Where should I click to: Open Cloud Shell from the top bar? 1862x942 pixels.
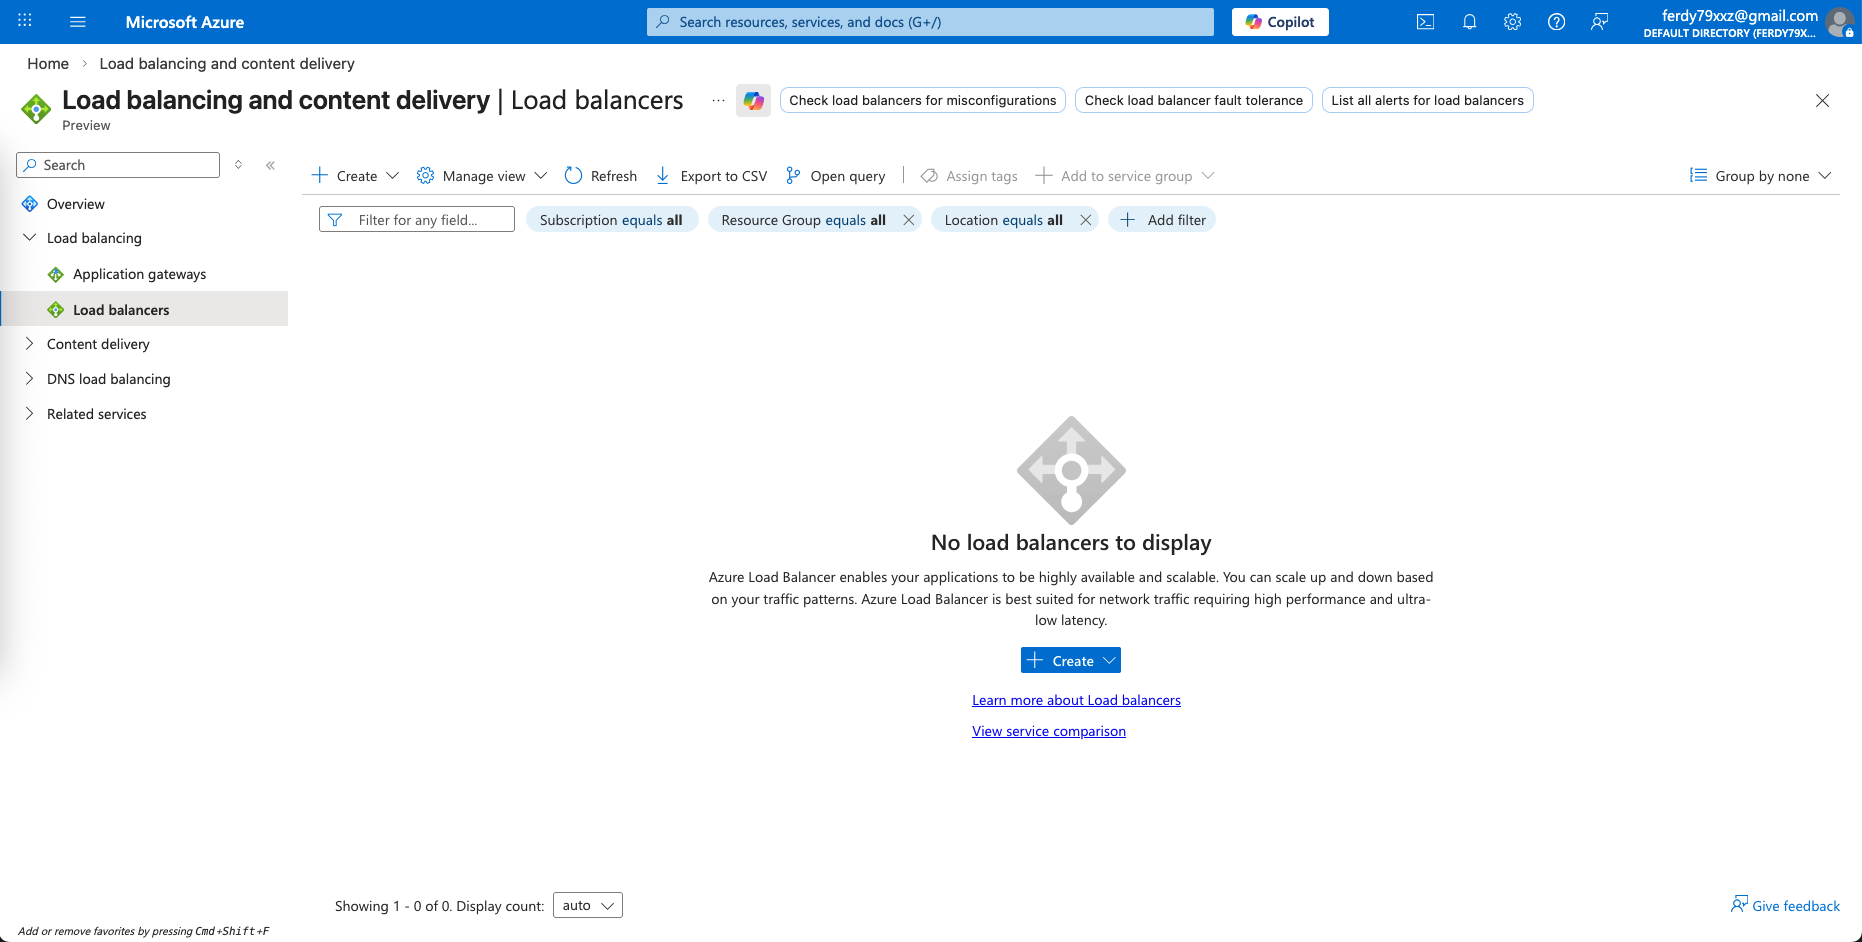click(x=1425, y=22)
